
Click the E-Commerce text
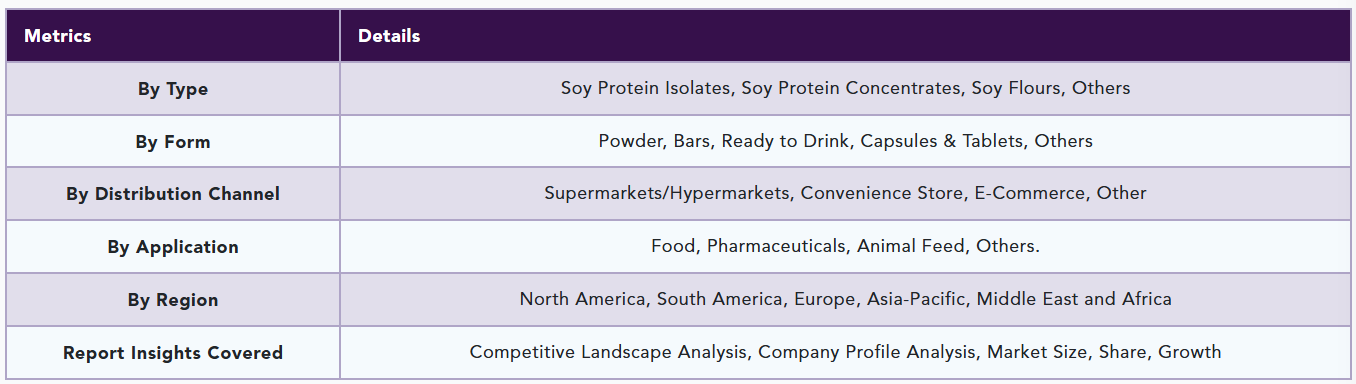click(1030, 193)
